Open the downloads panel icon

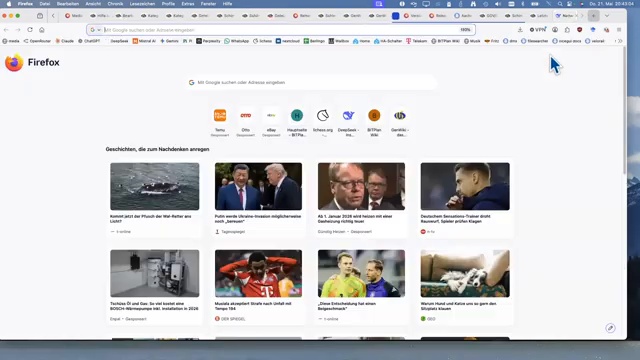click(520, 30)
